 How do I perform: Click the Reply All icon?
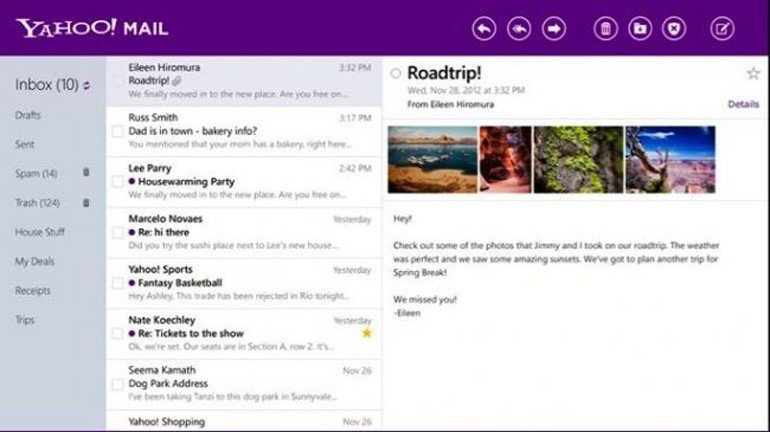(519, 29)
